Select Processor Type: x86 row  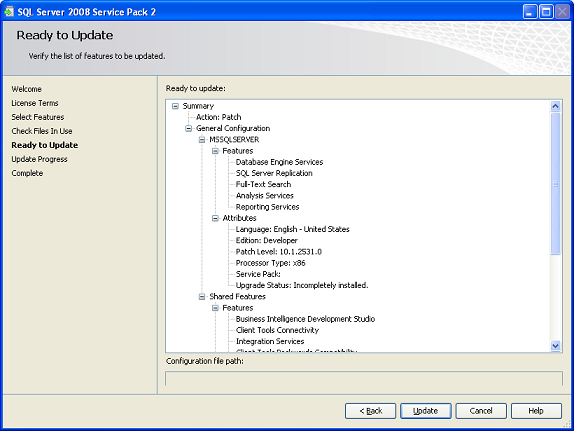(x=271, y=263)
